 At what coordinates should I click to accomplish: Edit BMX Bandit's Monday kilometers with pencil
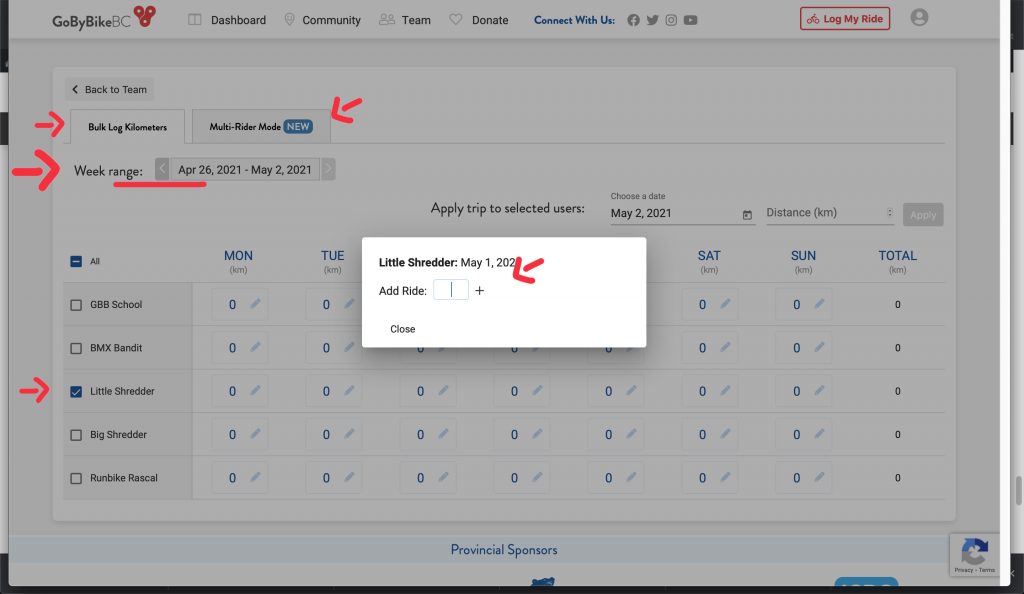tap(255, 347)
